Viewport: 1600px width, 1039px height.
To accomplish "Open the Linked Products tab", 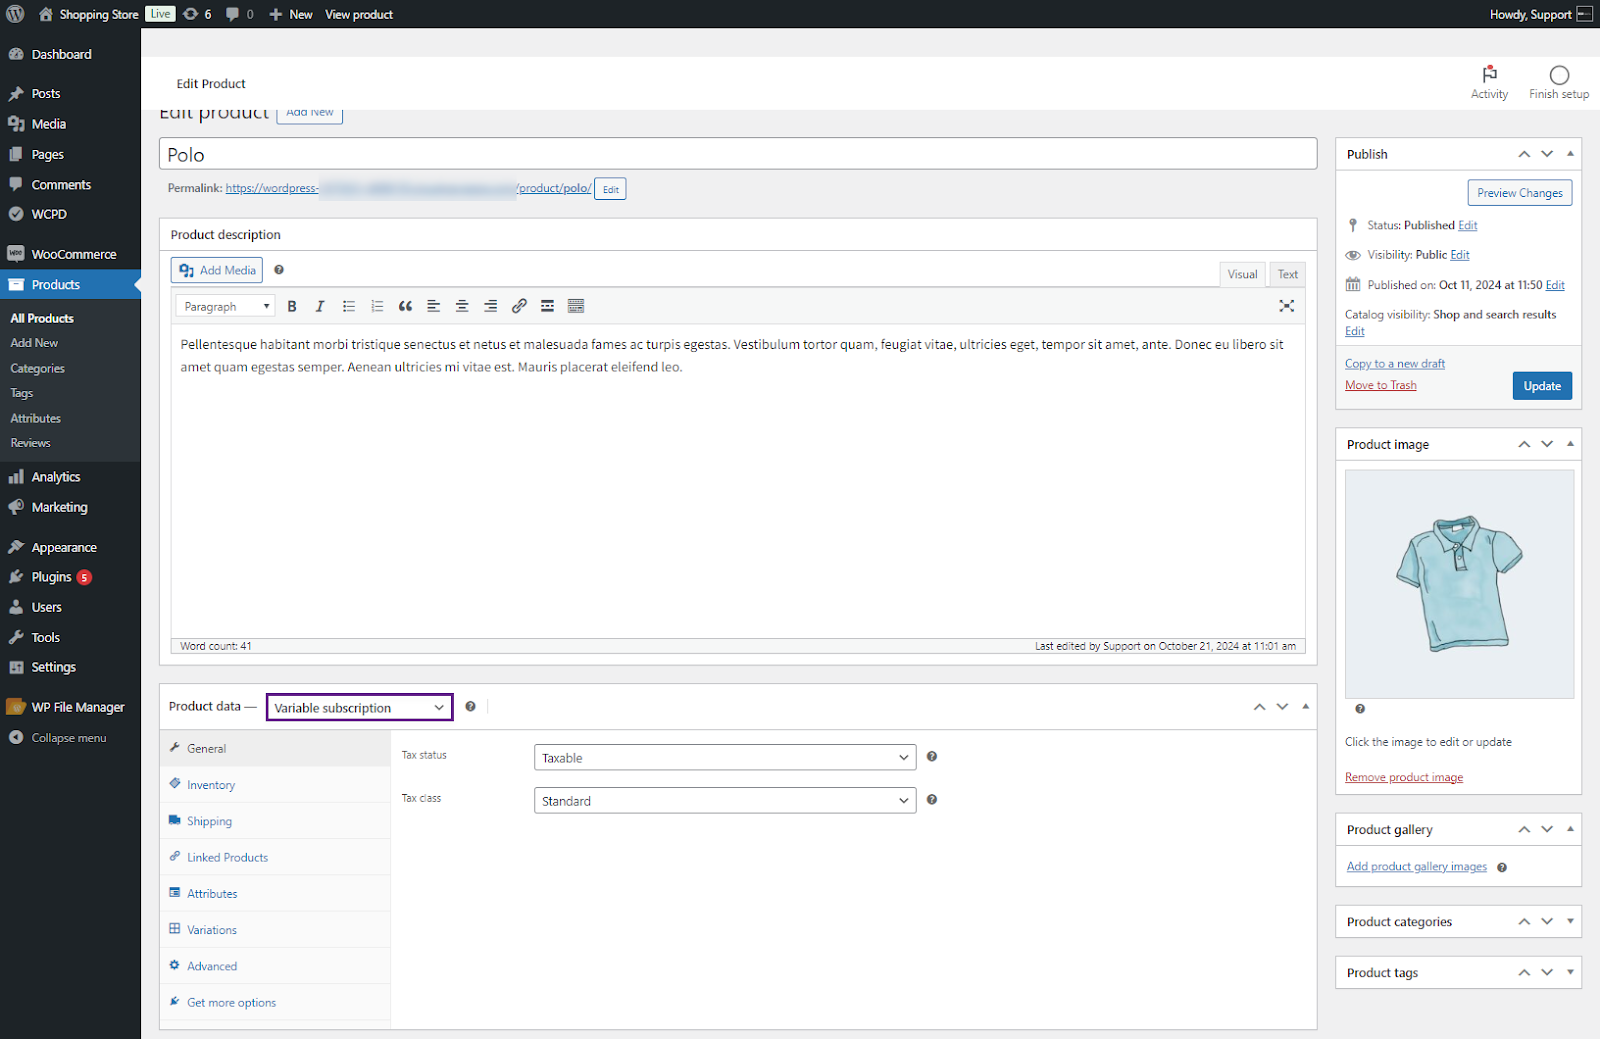I will [x=275, y=857].
